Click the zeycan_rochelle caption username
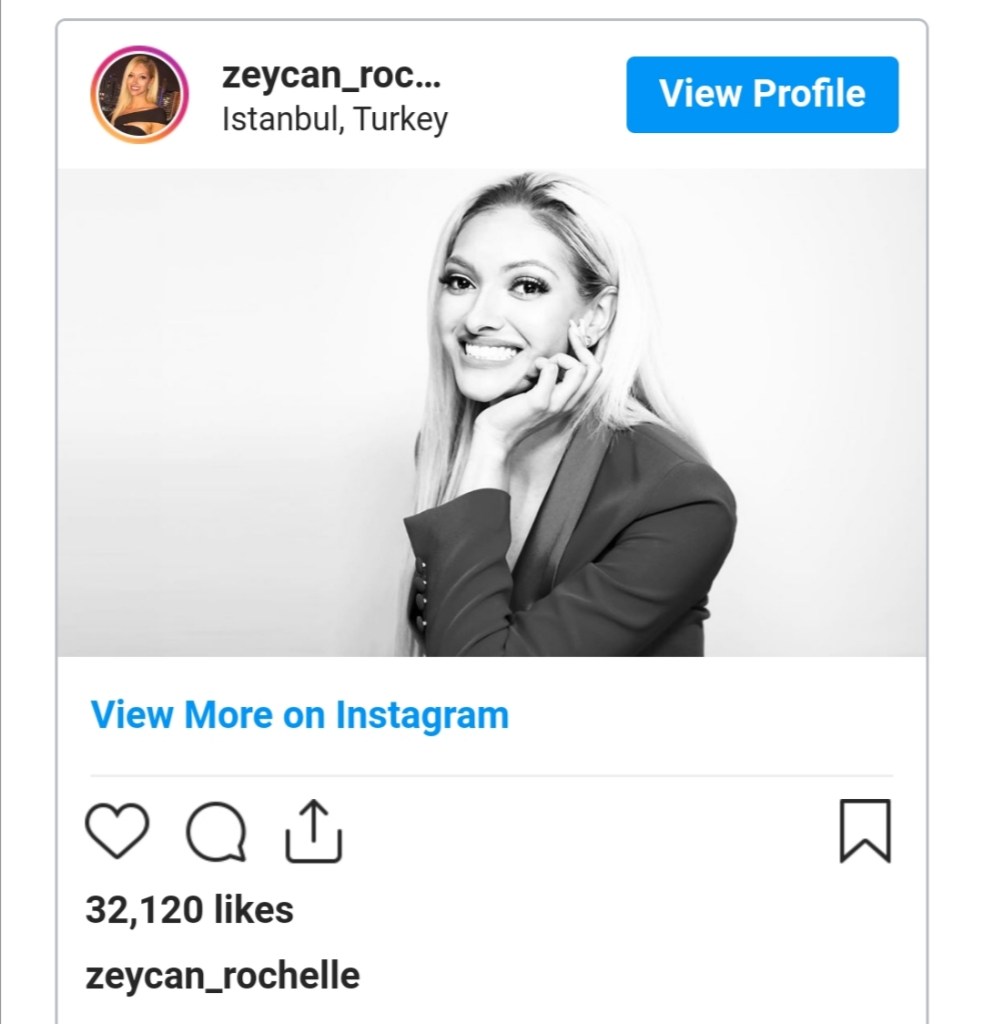The height and width of the screenshot is (1024, 983). point(222,975)
